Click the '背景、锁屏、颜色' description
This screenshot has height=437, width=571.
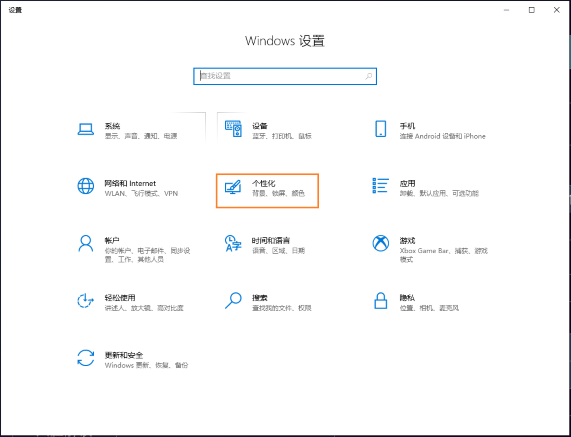pos(279,193)
